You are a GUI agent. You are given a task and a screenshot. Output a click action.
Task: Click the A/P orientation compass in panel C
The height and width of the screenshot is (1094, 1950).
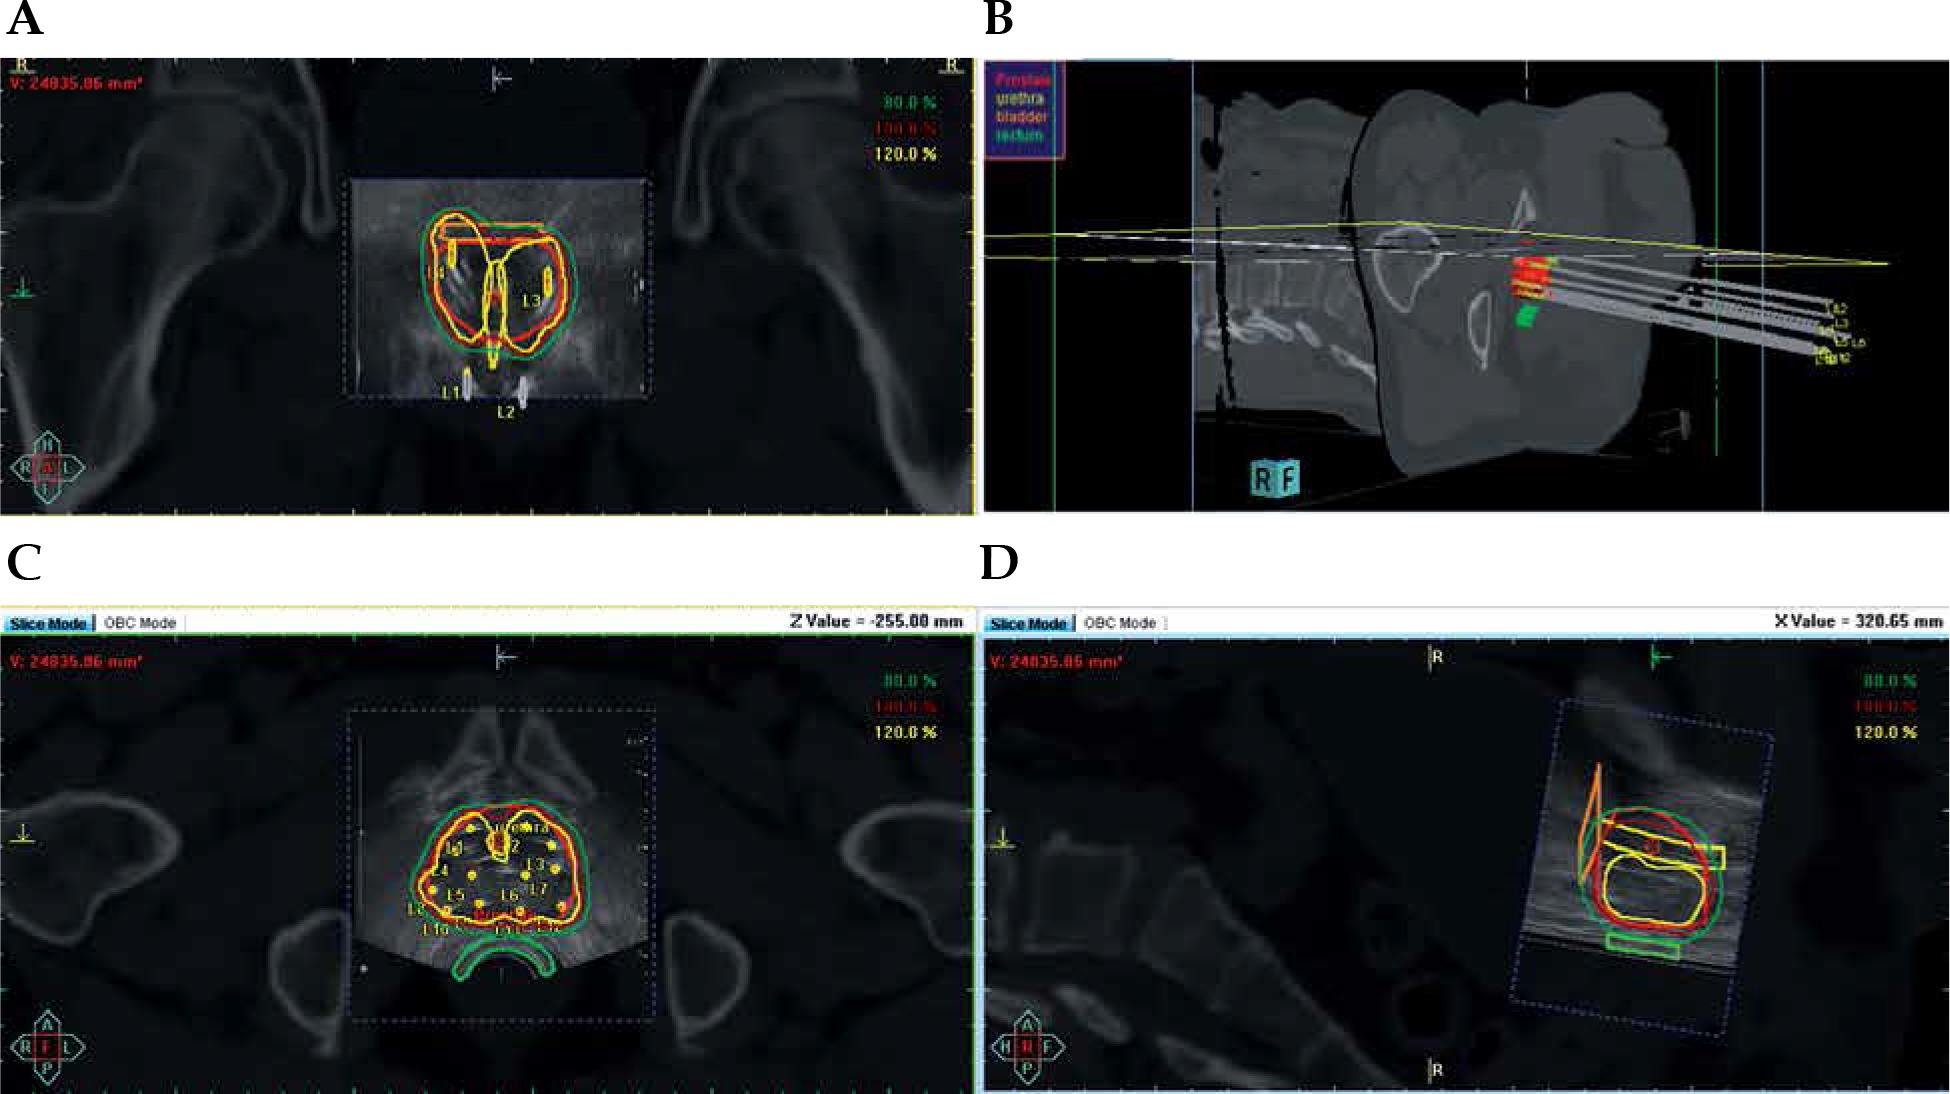[47, 1047]
